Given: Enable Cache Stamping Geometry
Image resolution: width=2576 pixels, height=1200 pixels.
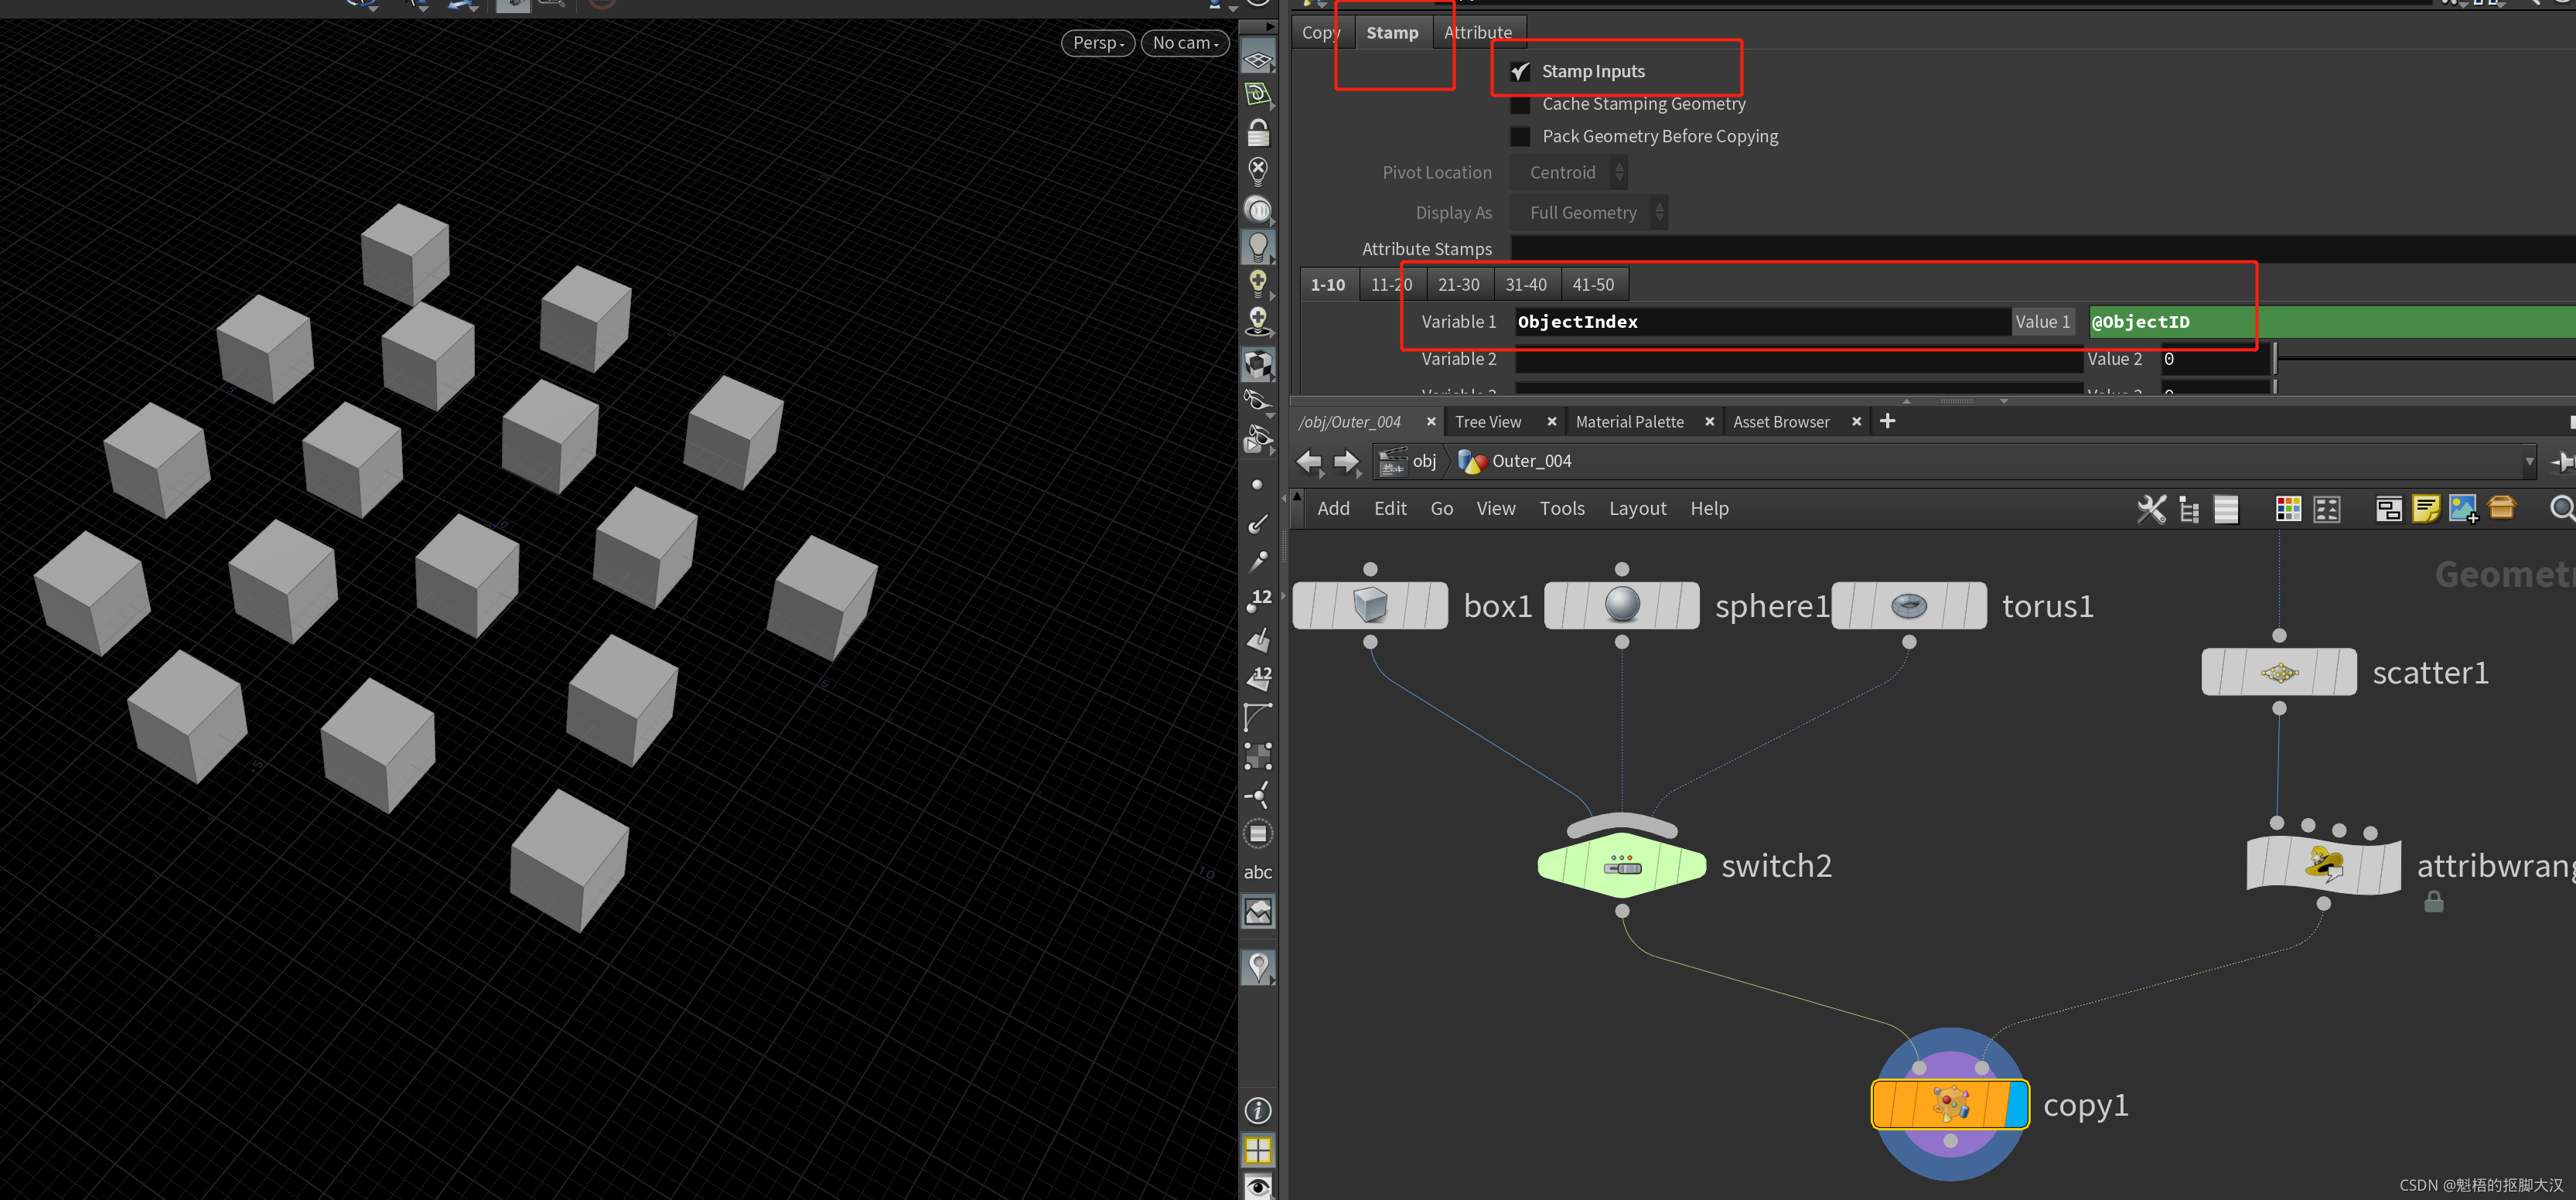Looking at the screenshot, I should (x=1520, y=104).
